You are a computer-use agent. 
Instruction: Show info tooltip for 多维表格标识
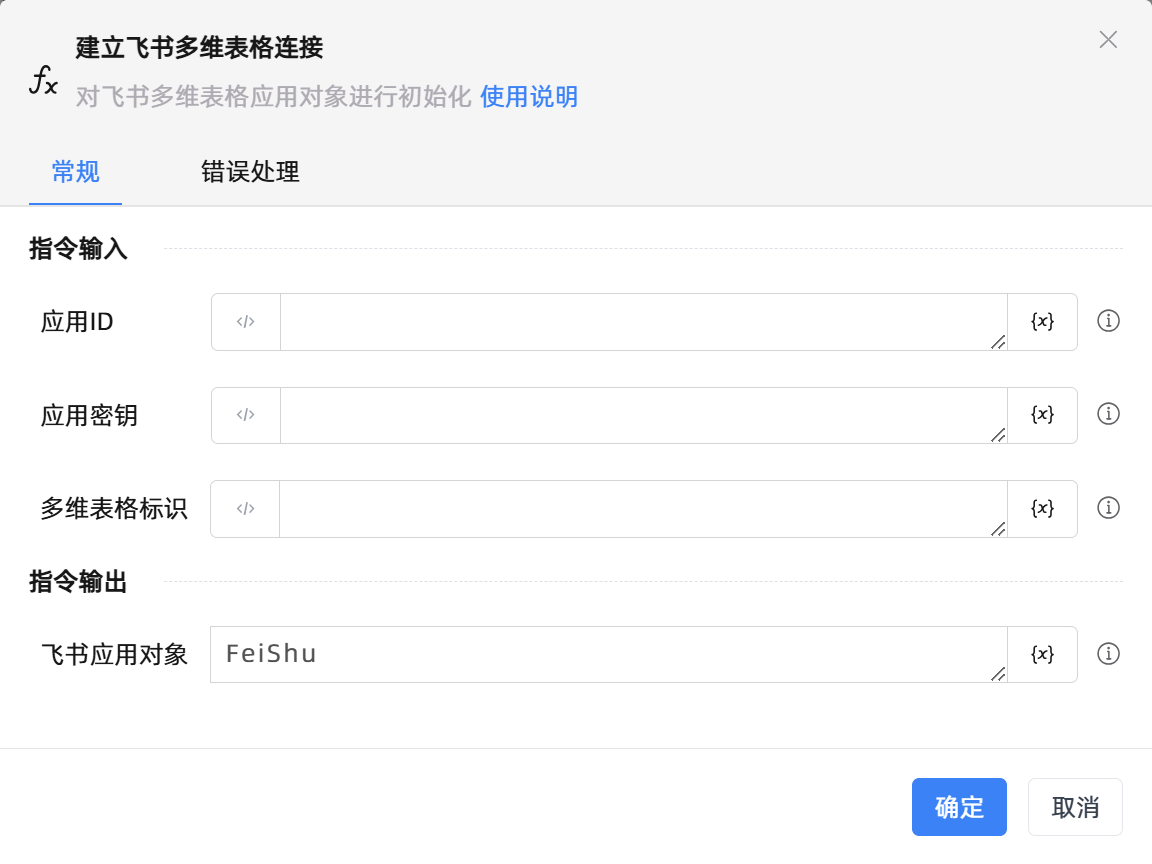pos(1108,508)
